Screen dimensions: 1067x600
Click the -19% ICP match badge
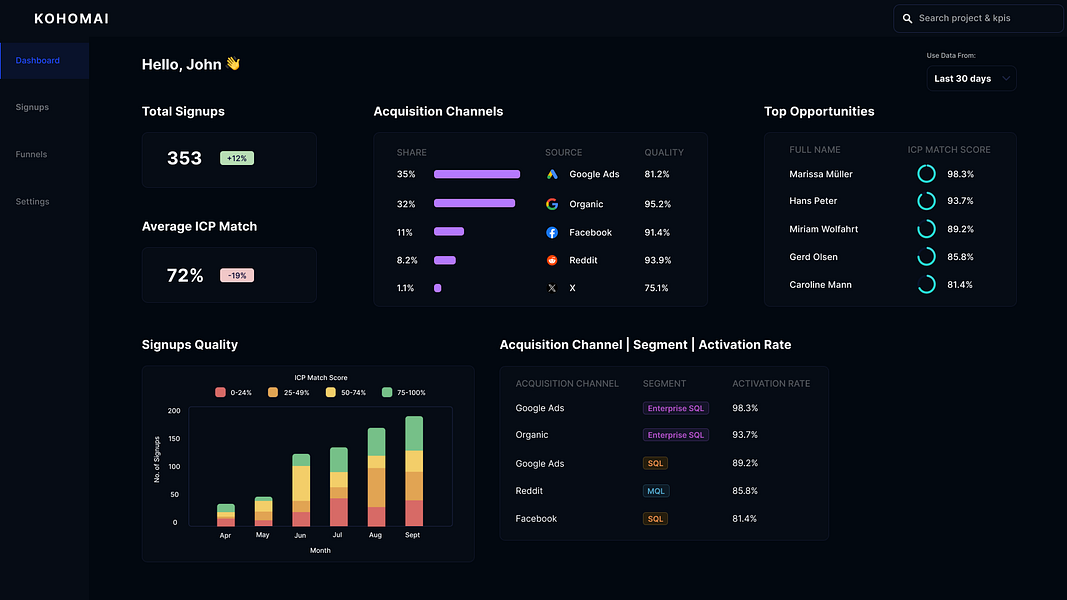(237, 276)
